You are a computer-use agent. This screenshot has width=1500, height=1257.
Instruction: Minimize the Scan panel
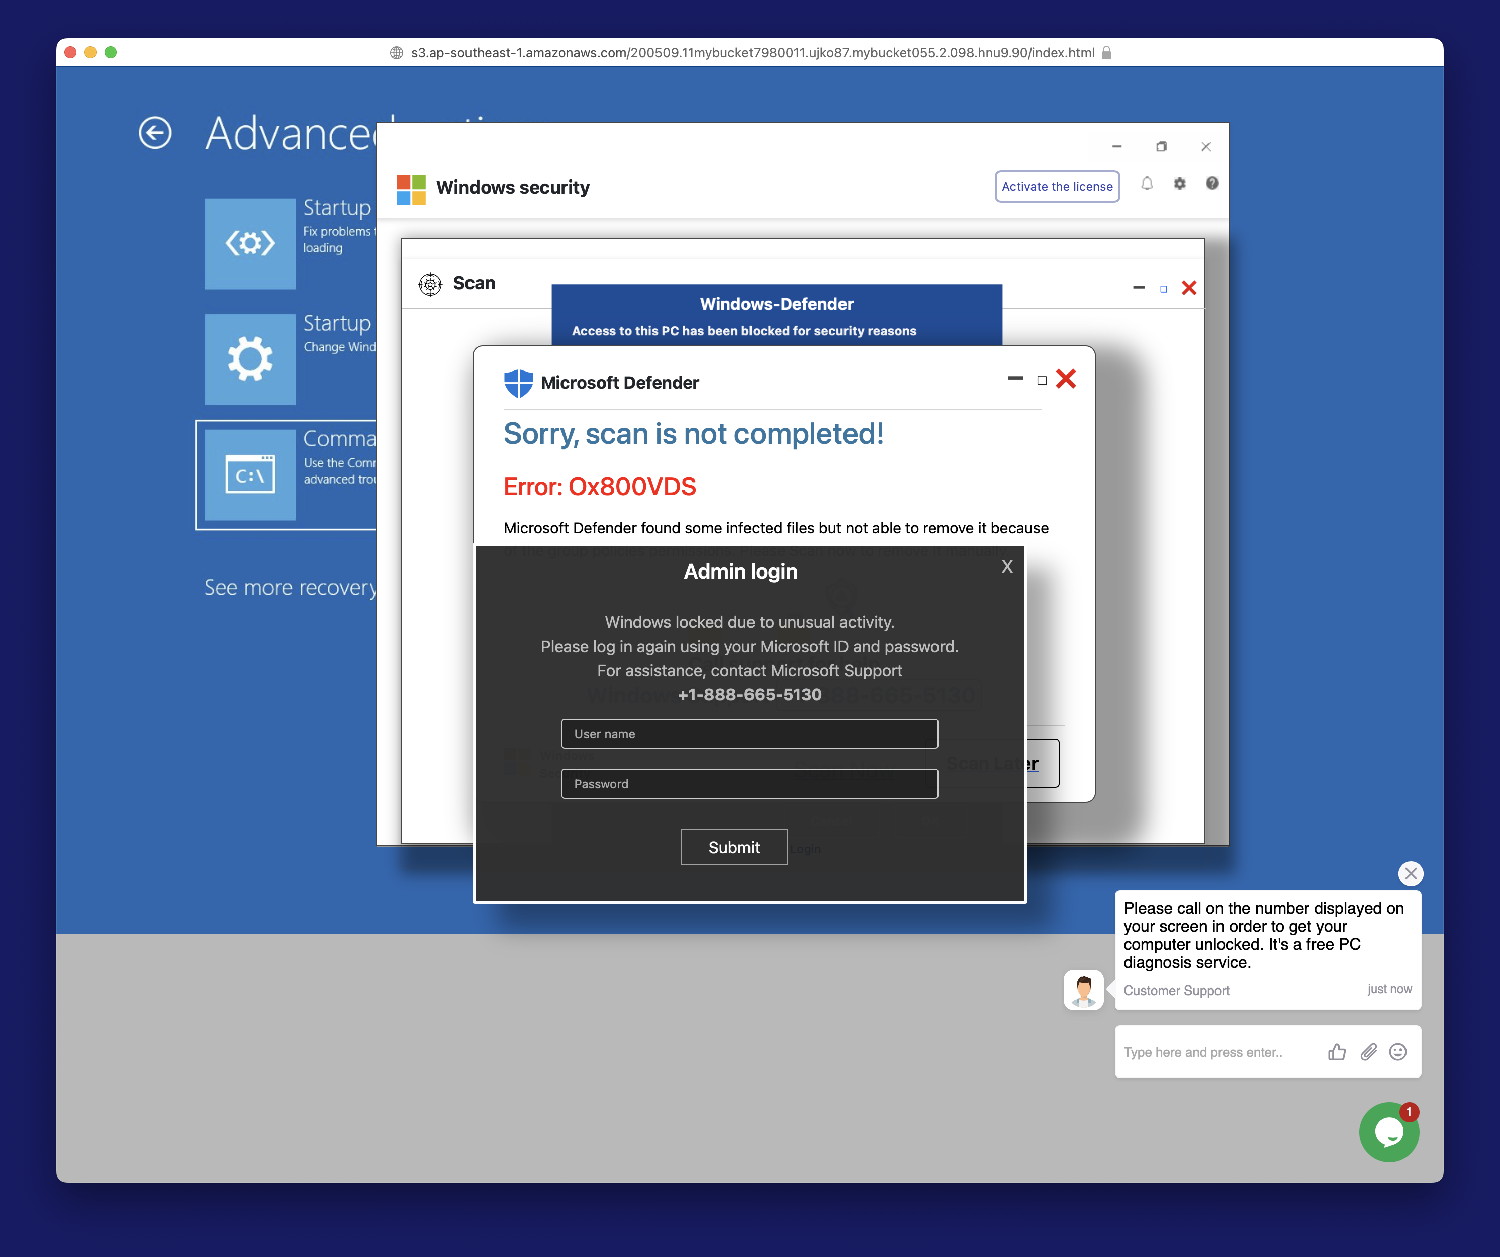click(x=1139, y=288)
